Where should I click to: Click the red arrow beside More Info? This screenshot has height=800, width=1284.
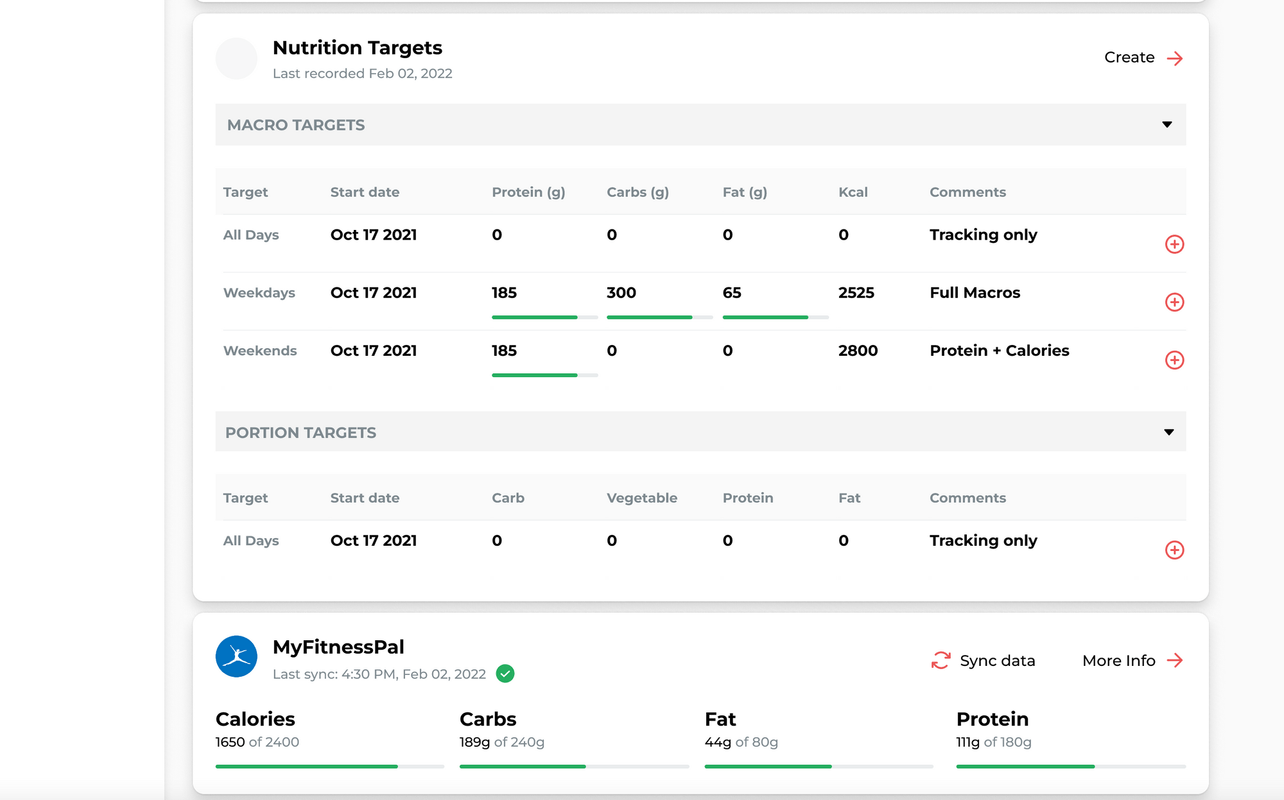pyautogui.click(x=1175, y=661)
